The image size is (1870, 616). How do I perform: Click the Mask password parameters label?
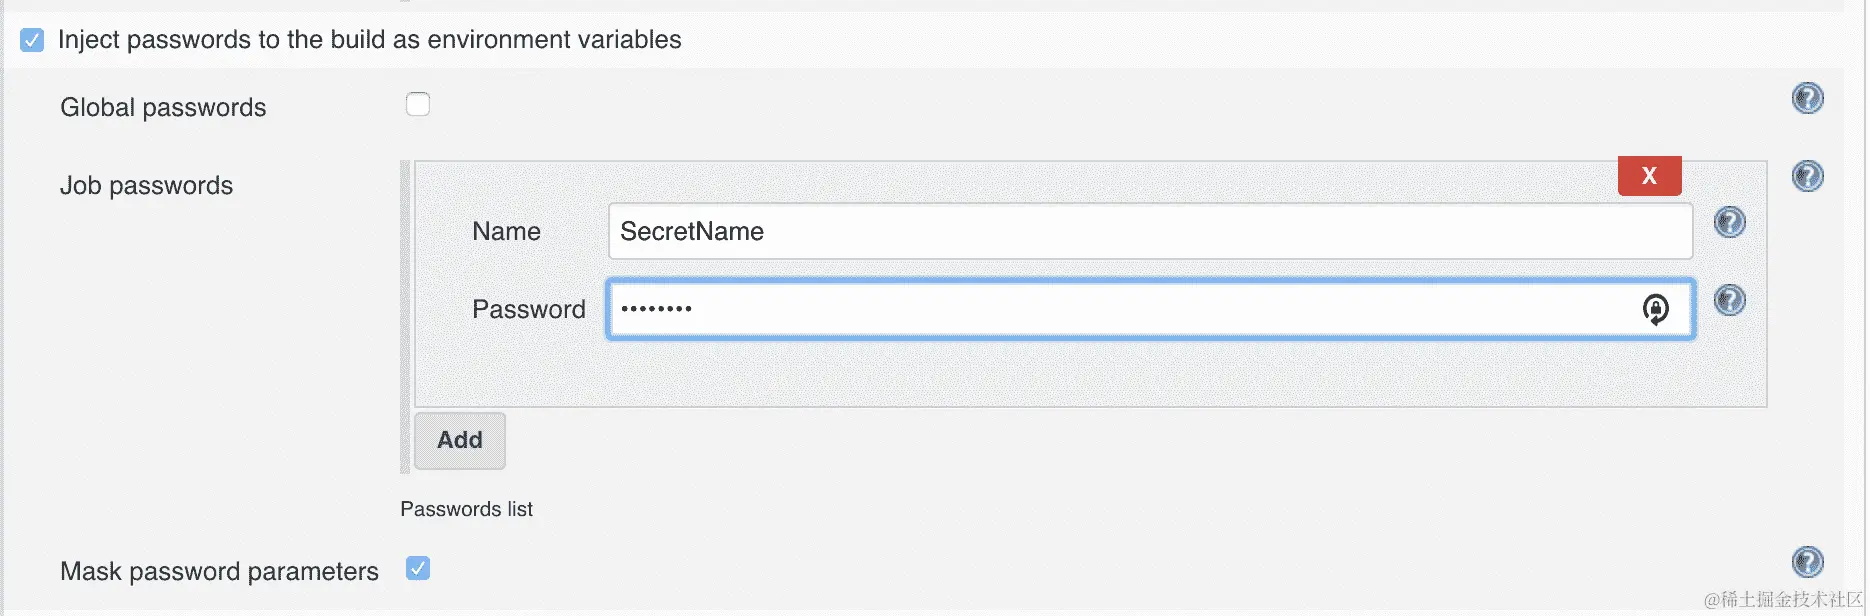(219, 572)
